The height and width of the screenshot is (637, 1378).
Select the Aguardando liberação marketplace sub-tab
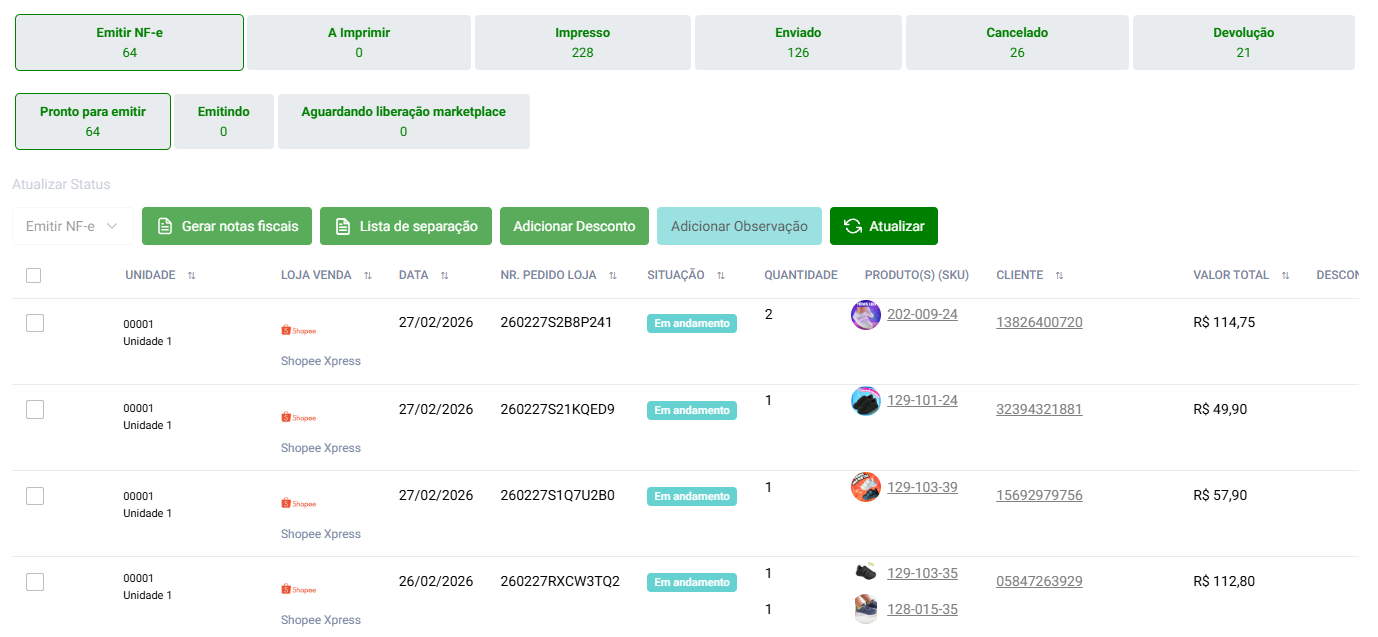[403, 121]
